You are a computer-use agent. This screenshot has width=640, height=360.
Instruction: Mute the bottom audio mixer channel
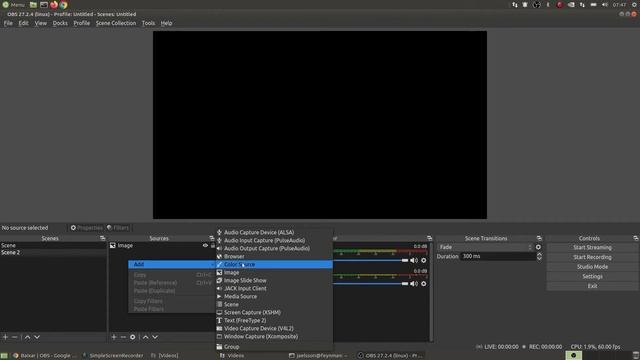click(x=413, y=284)
